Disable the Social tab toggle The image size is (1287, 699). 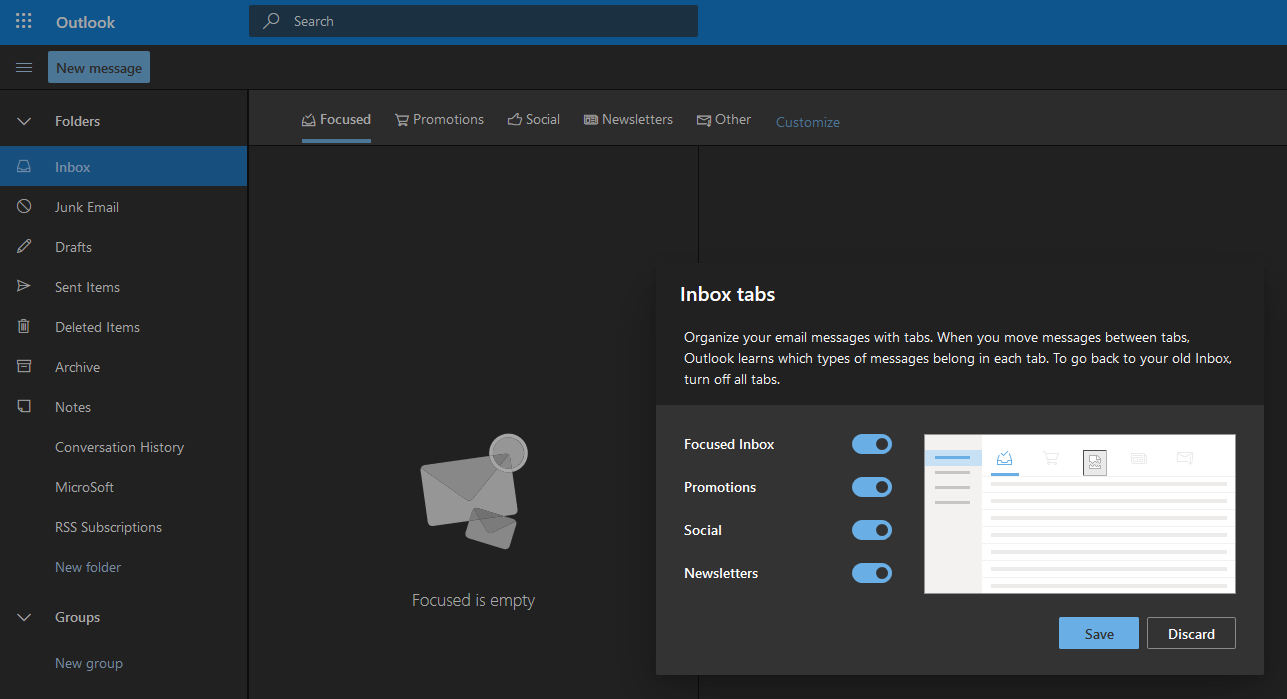(x=872, y=530)
